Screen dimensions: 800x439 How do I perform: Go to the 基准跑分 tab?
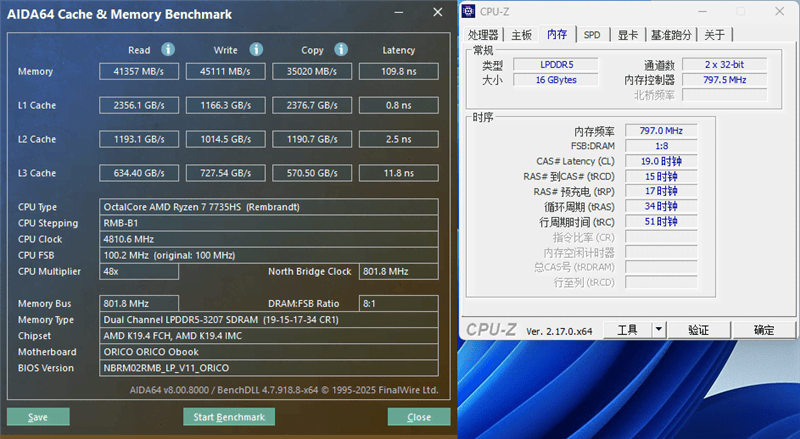[670, 34]
